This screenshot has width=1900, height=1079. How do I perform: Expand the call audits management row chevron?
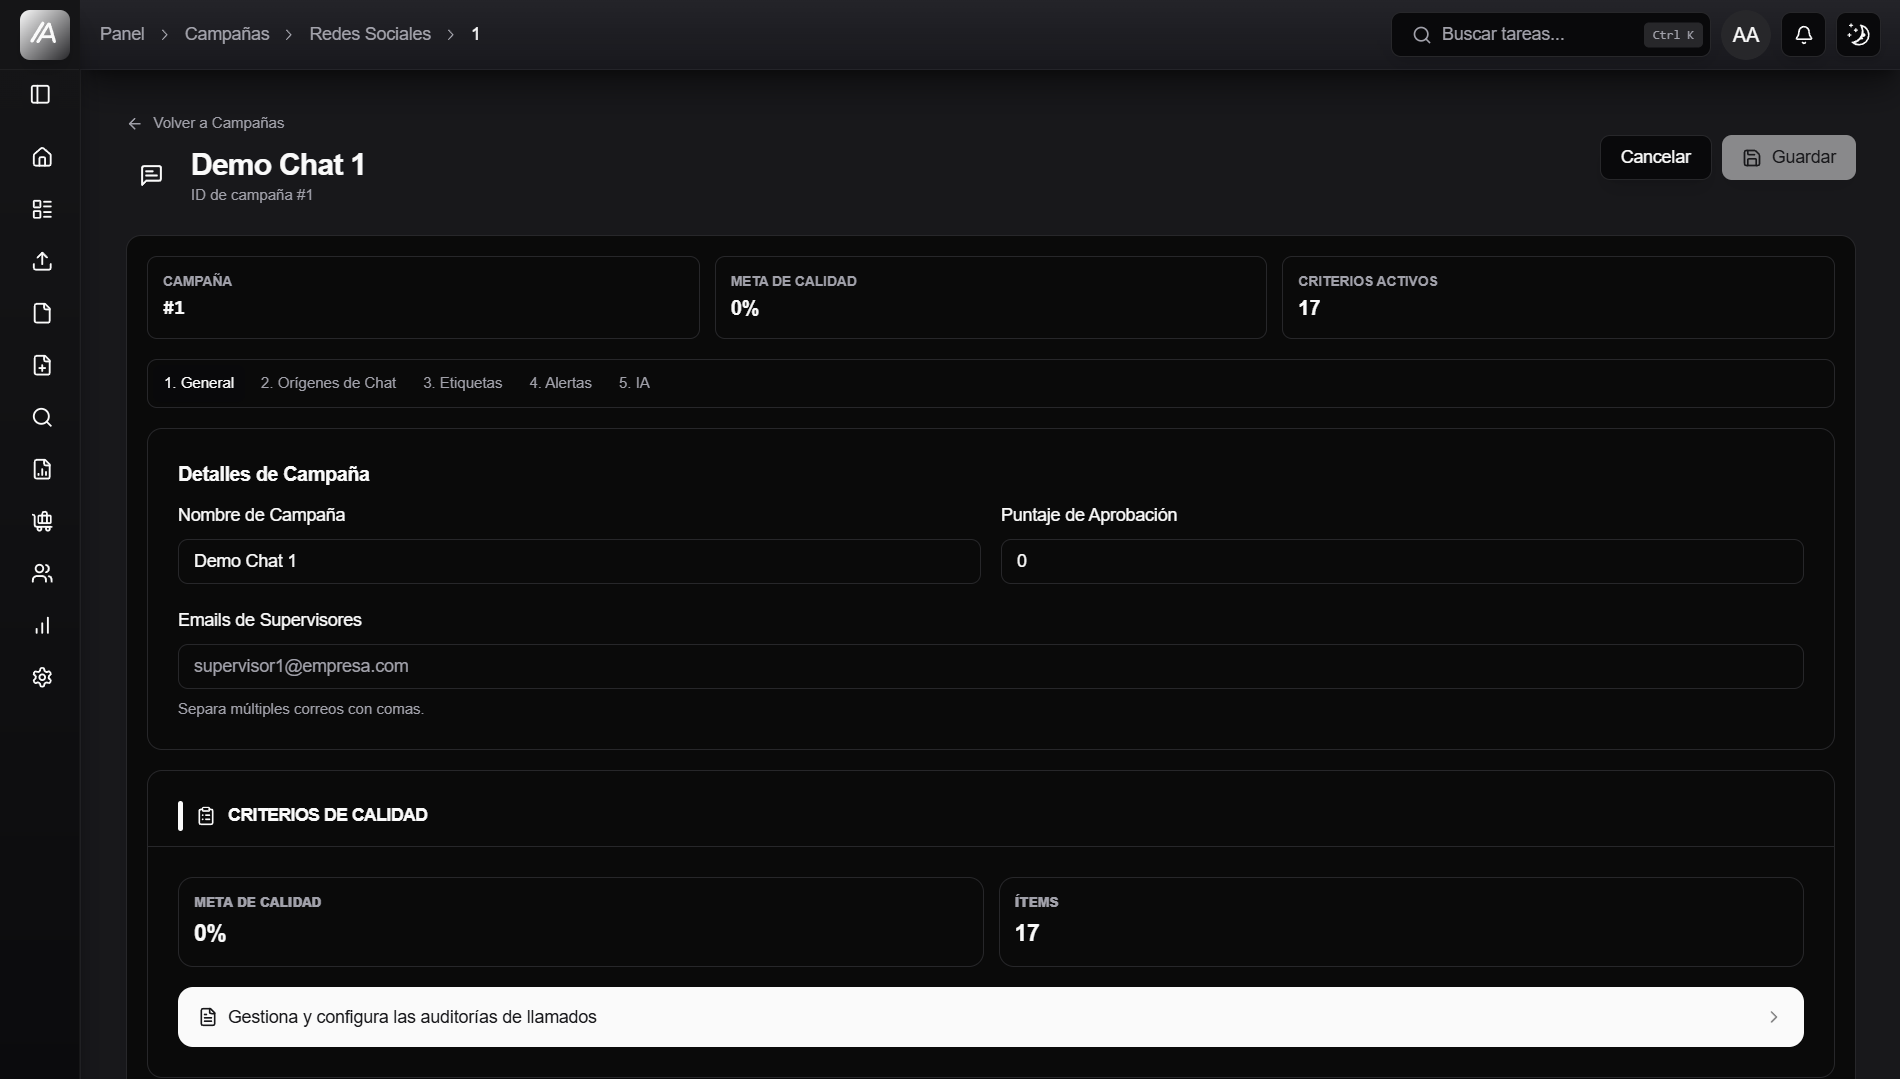coord(1773,1017)
